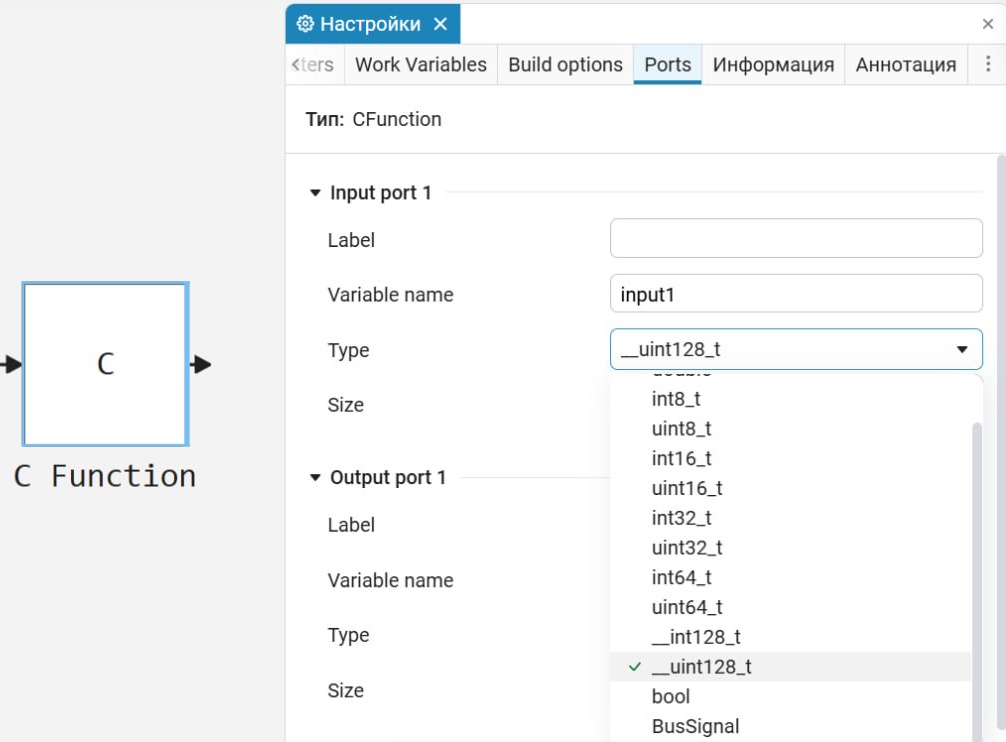The width and height of the screenshot is (1006, 742).
Task: Click the dropdown list scrollbar
Action: coord(977,560)
